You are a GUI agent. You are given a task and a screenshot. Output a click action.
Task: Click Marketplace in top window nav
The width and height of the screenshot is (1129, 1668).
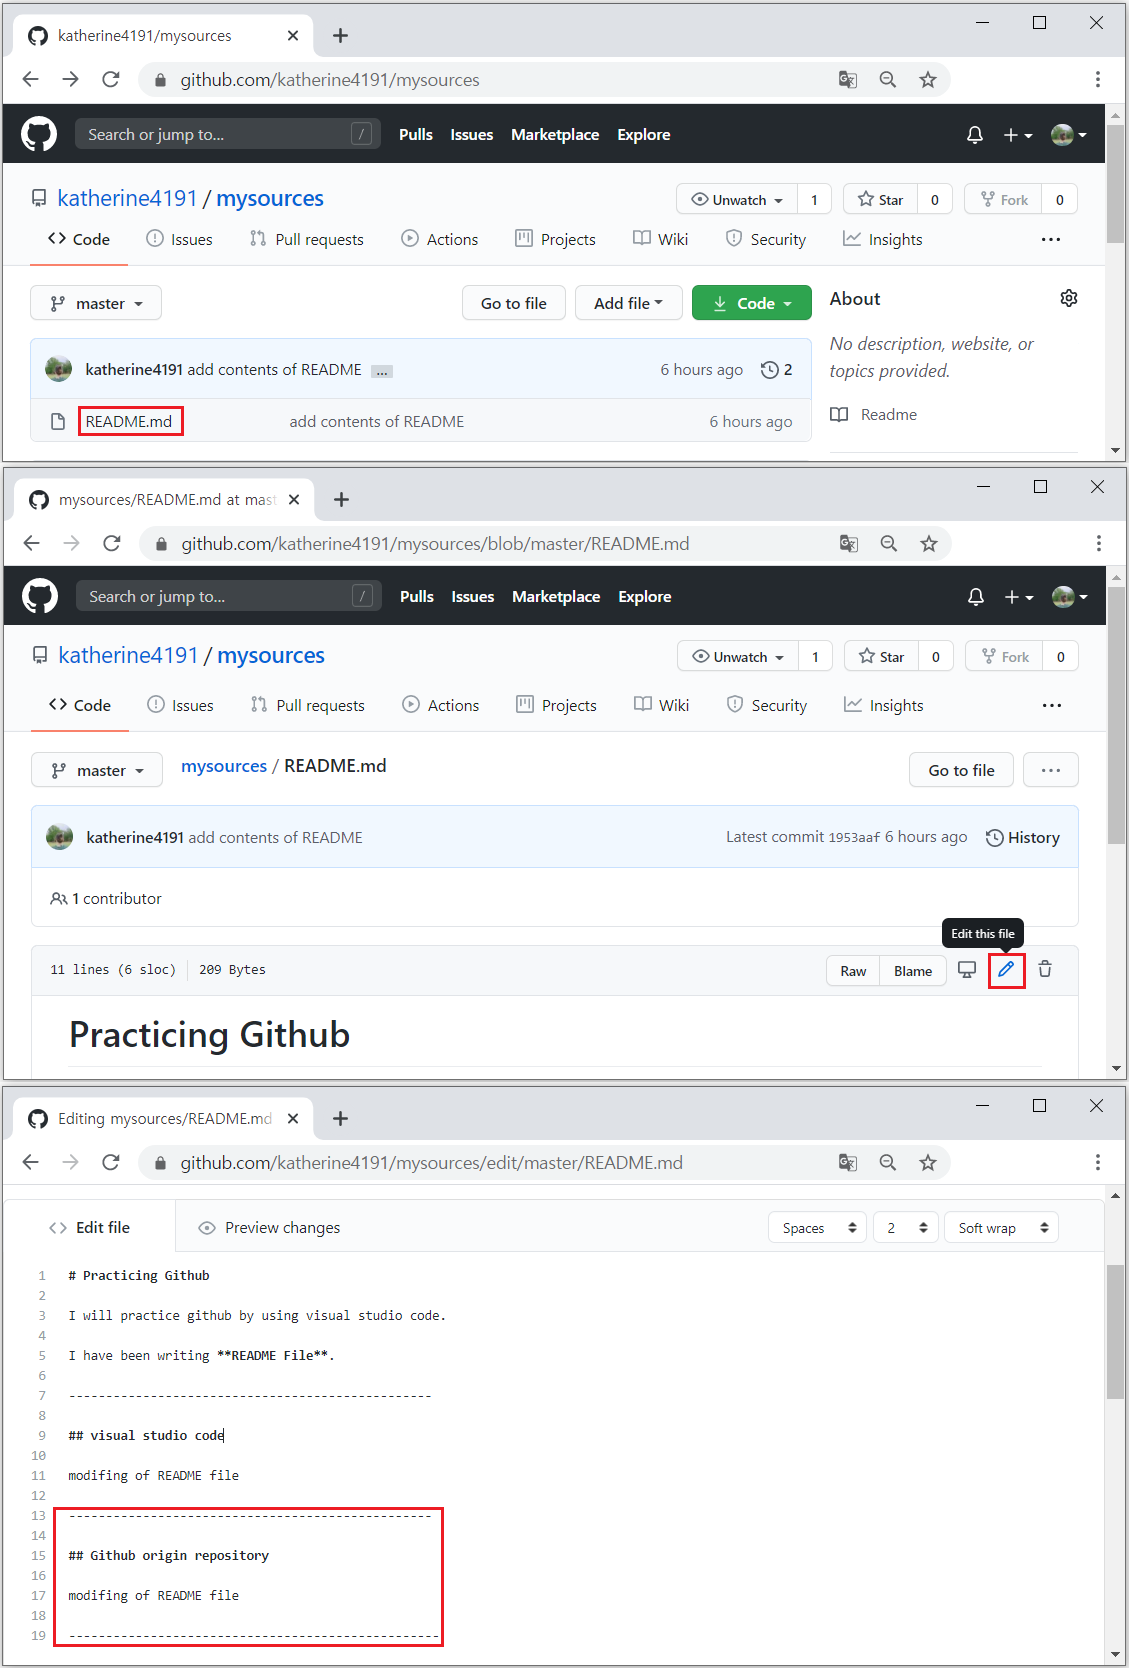click(555, 135)
